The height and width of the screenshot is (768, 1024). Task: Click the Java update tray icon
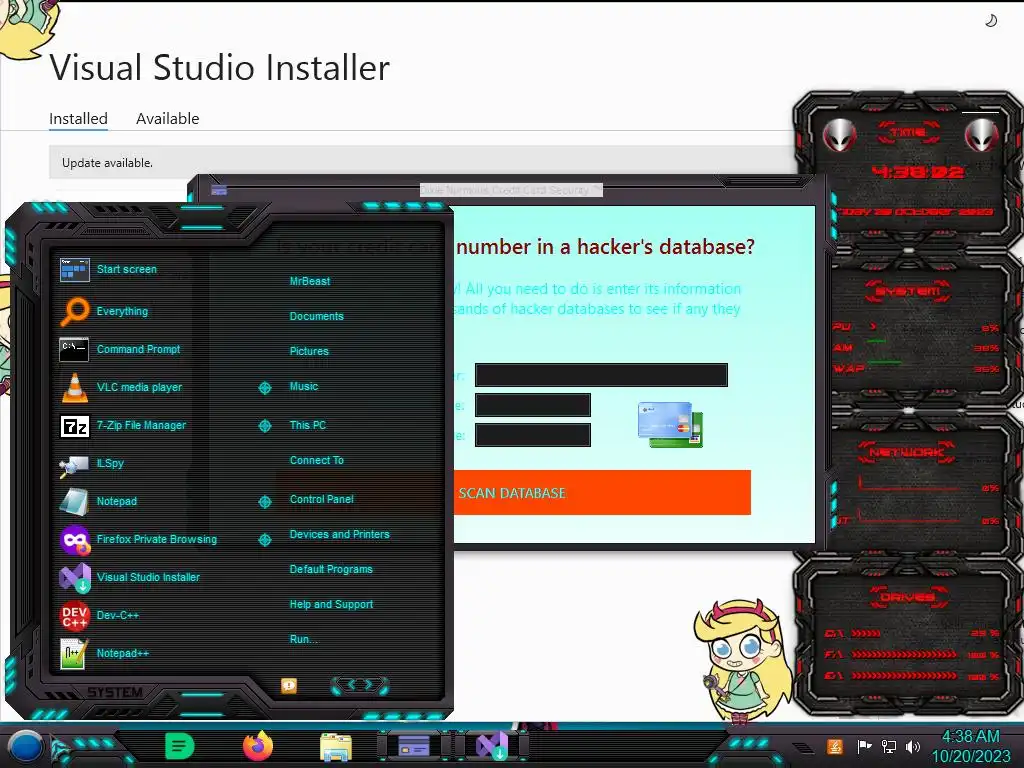coord(835,746)
